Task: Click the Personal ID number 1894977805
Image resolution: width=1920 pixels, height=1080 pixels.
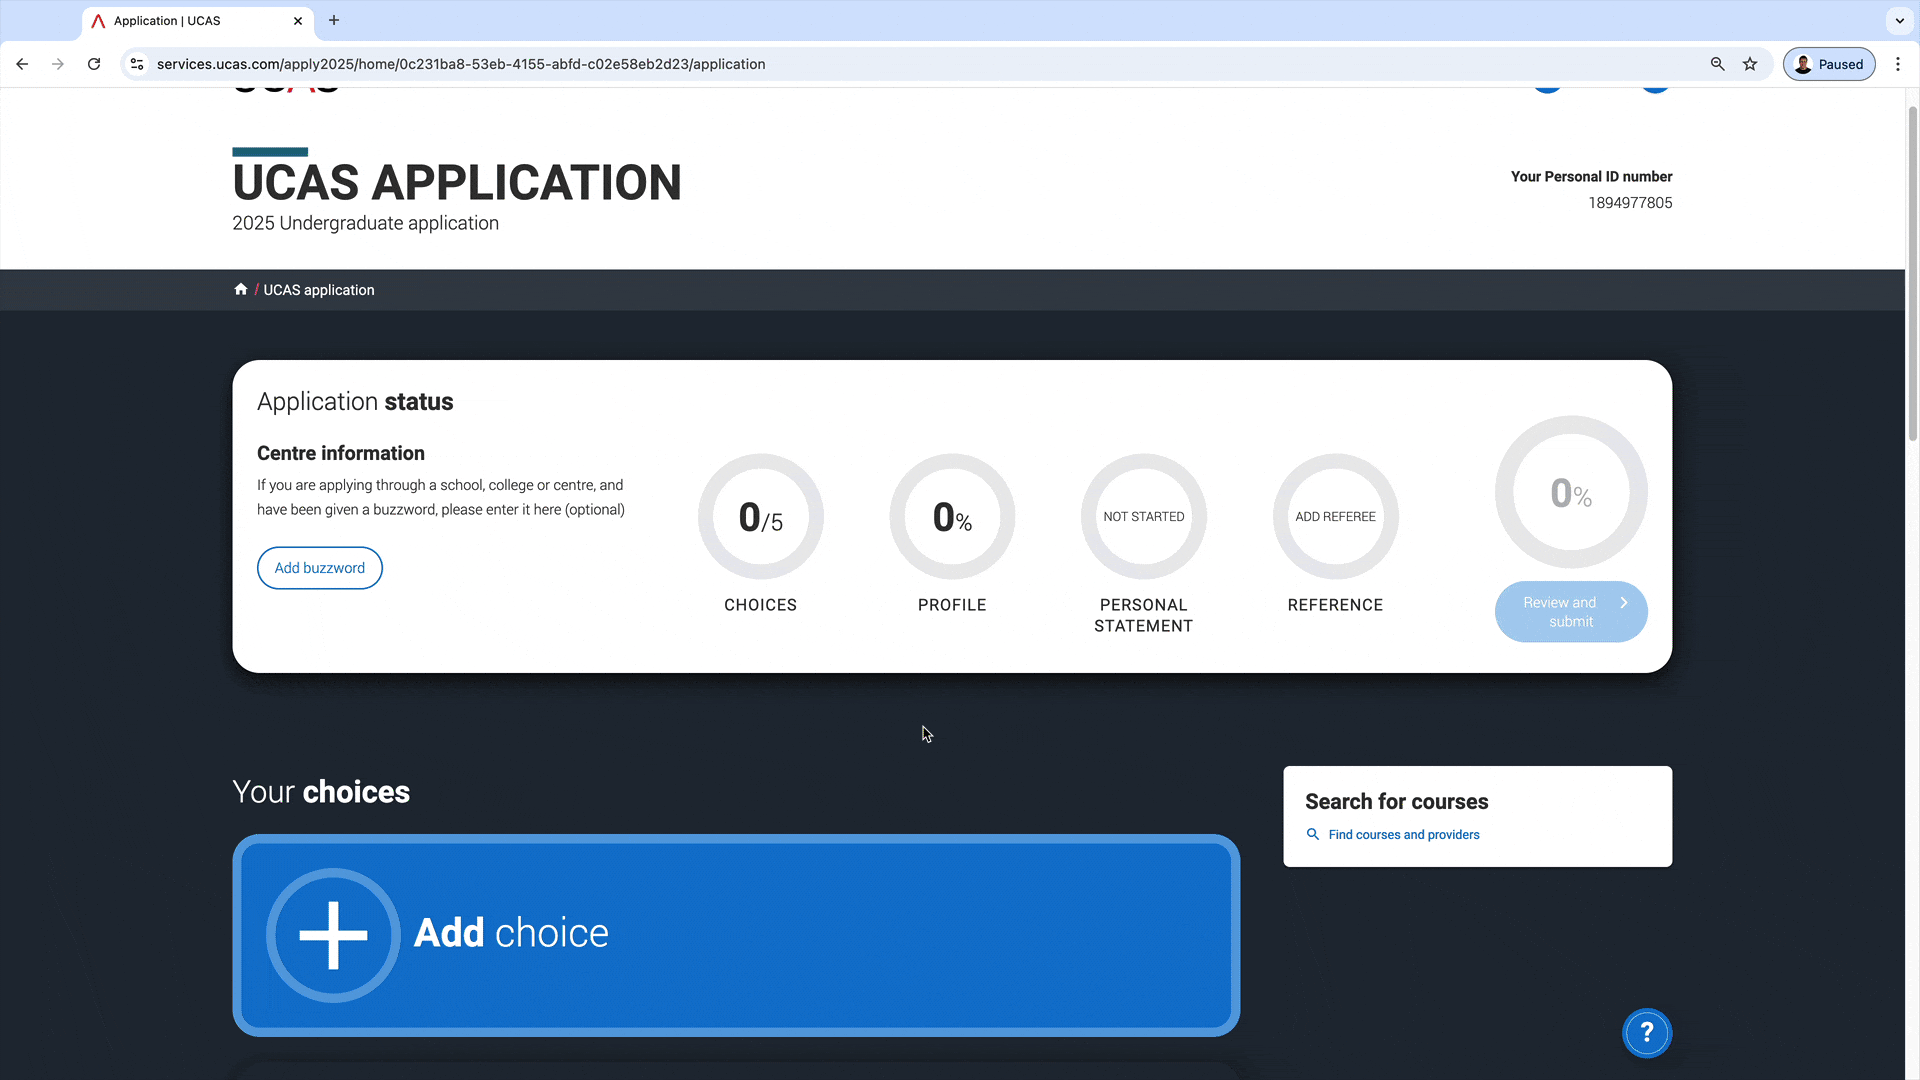Action: tap(1630, 203)
